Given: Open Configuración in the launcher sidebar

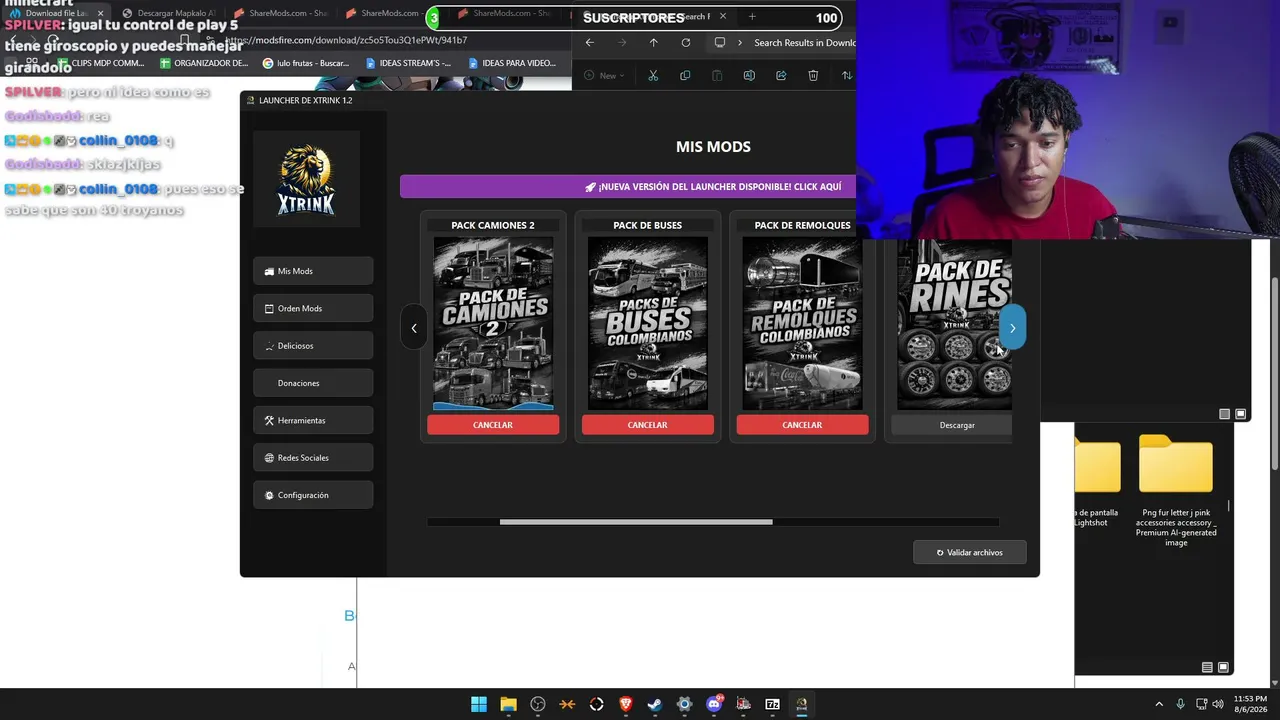Looking at the screenshot, I should point(313,495).
